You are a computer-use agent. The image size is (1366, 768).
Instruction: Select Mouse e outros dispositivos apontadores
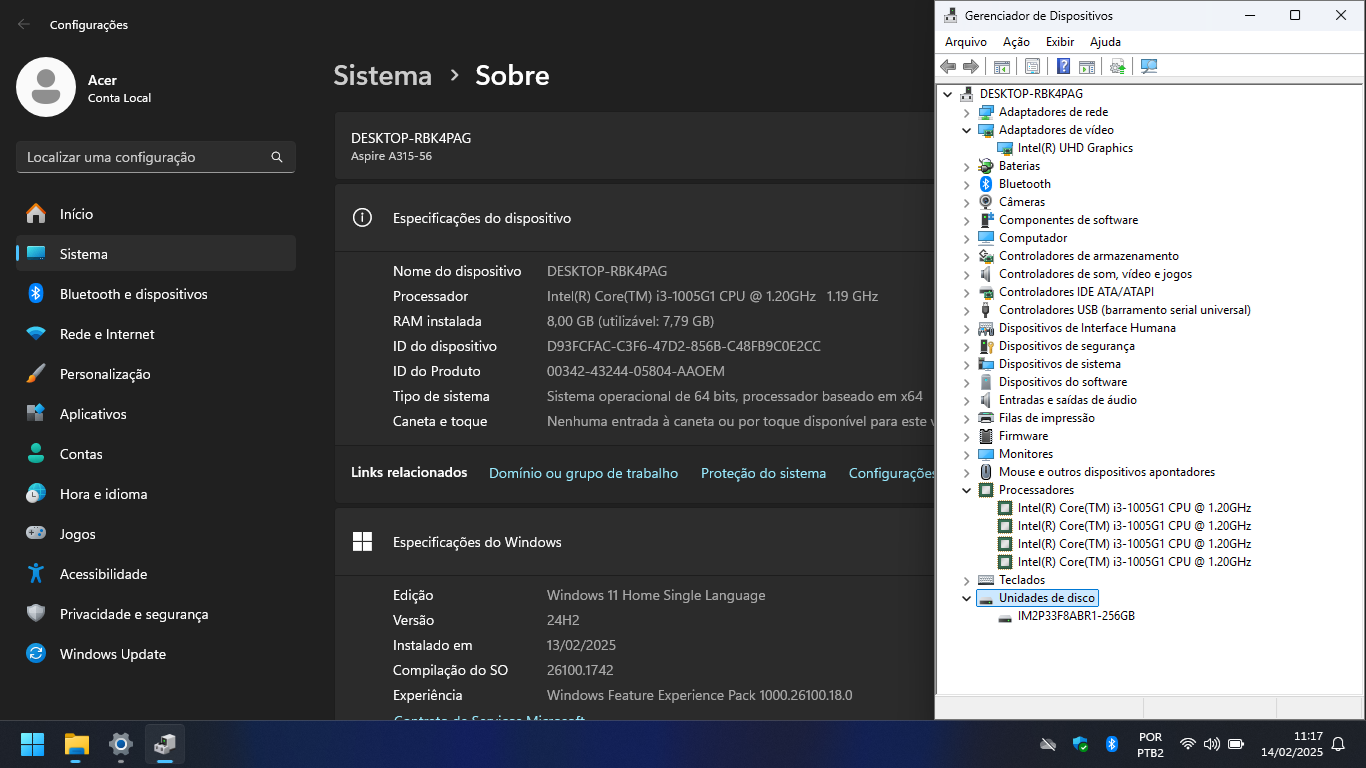pyautogui.click(x=1107, y=472)
